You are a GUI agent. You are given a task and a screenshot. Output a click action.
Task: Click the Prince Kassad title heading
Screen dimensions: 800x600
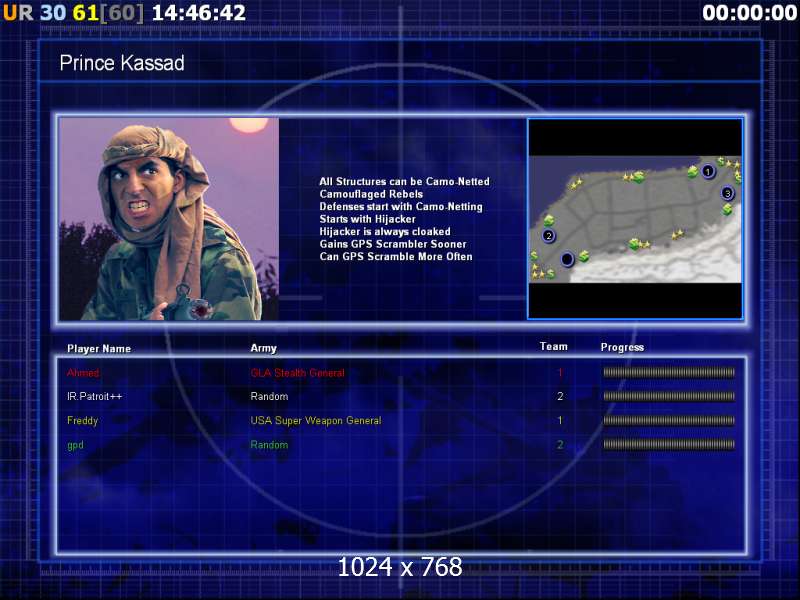122,63
